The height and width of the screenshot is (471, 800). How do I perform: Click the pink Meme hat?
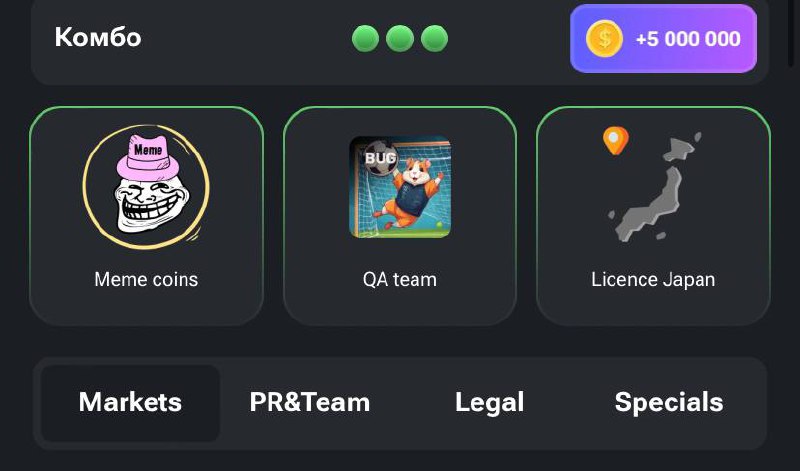click(x=148, y=156)
